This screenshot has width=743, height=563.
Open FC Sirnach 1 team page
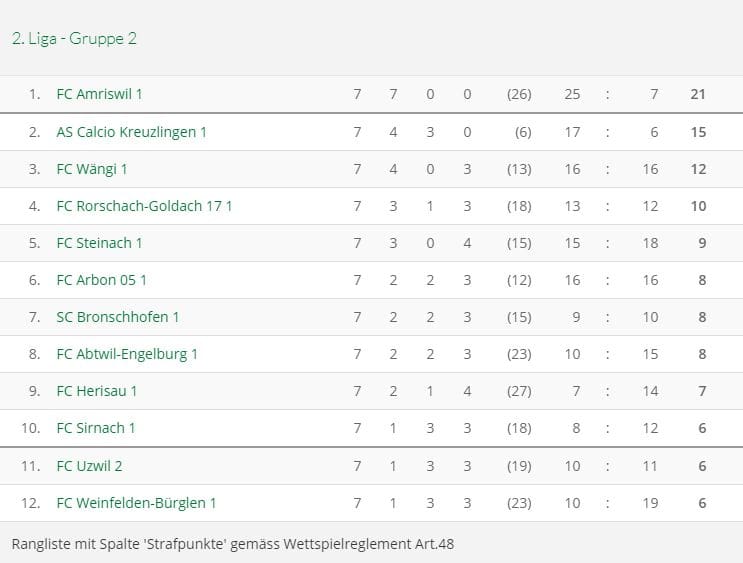pyautogui.click(x=96, y=428)
